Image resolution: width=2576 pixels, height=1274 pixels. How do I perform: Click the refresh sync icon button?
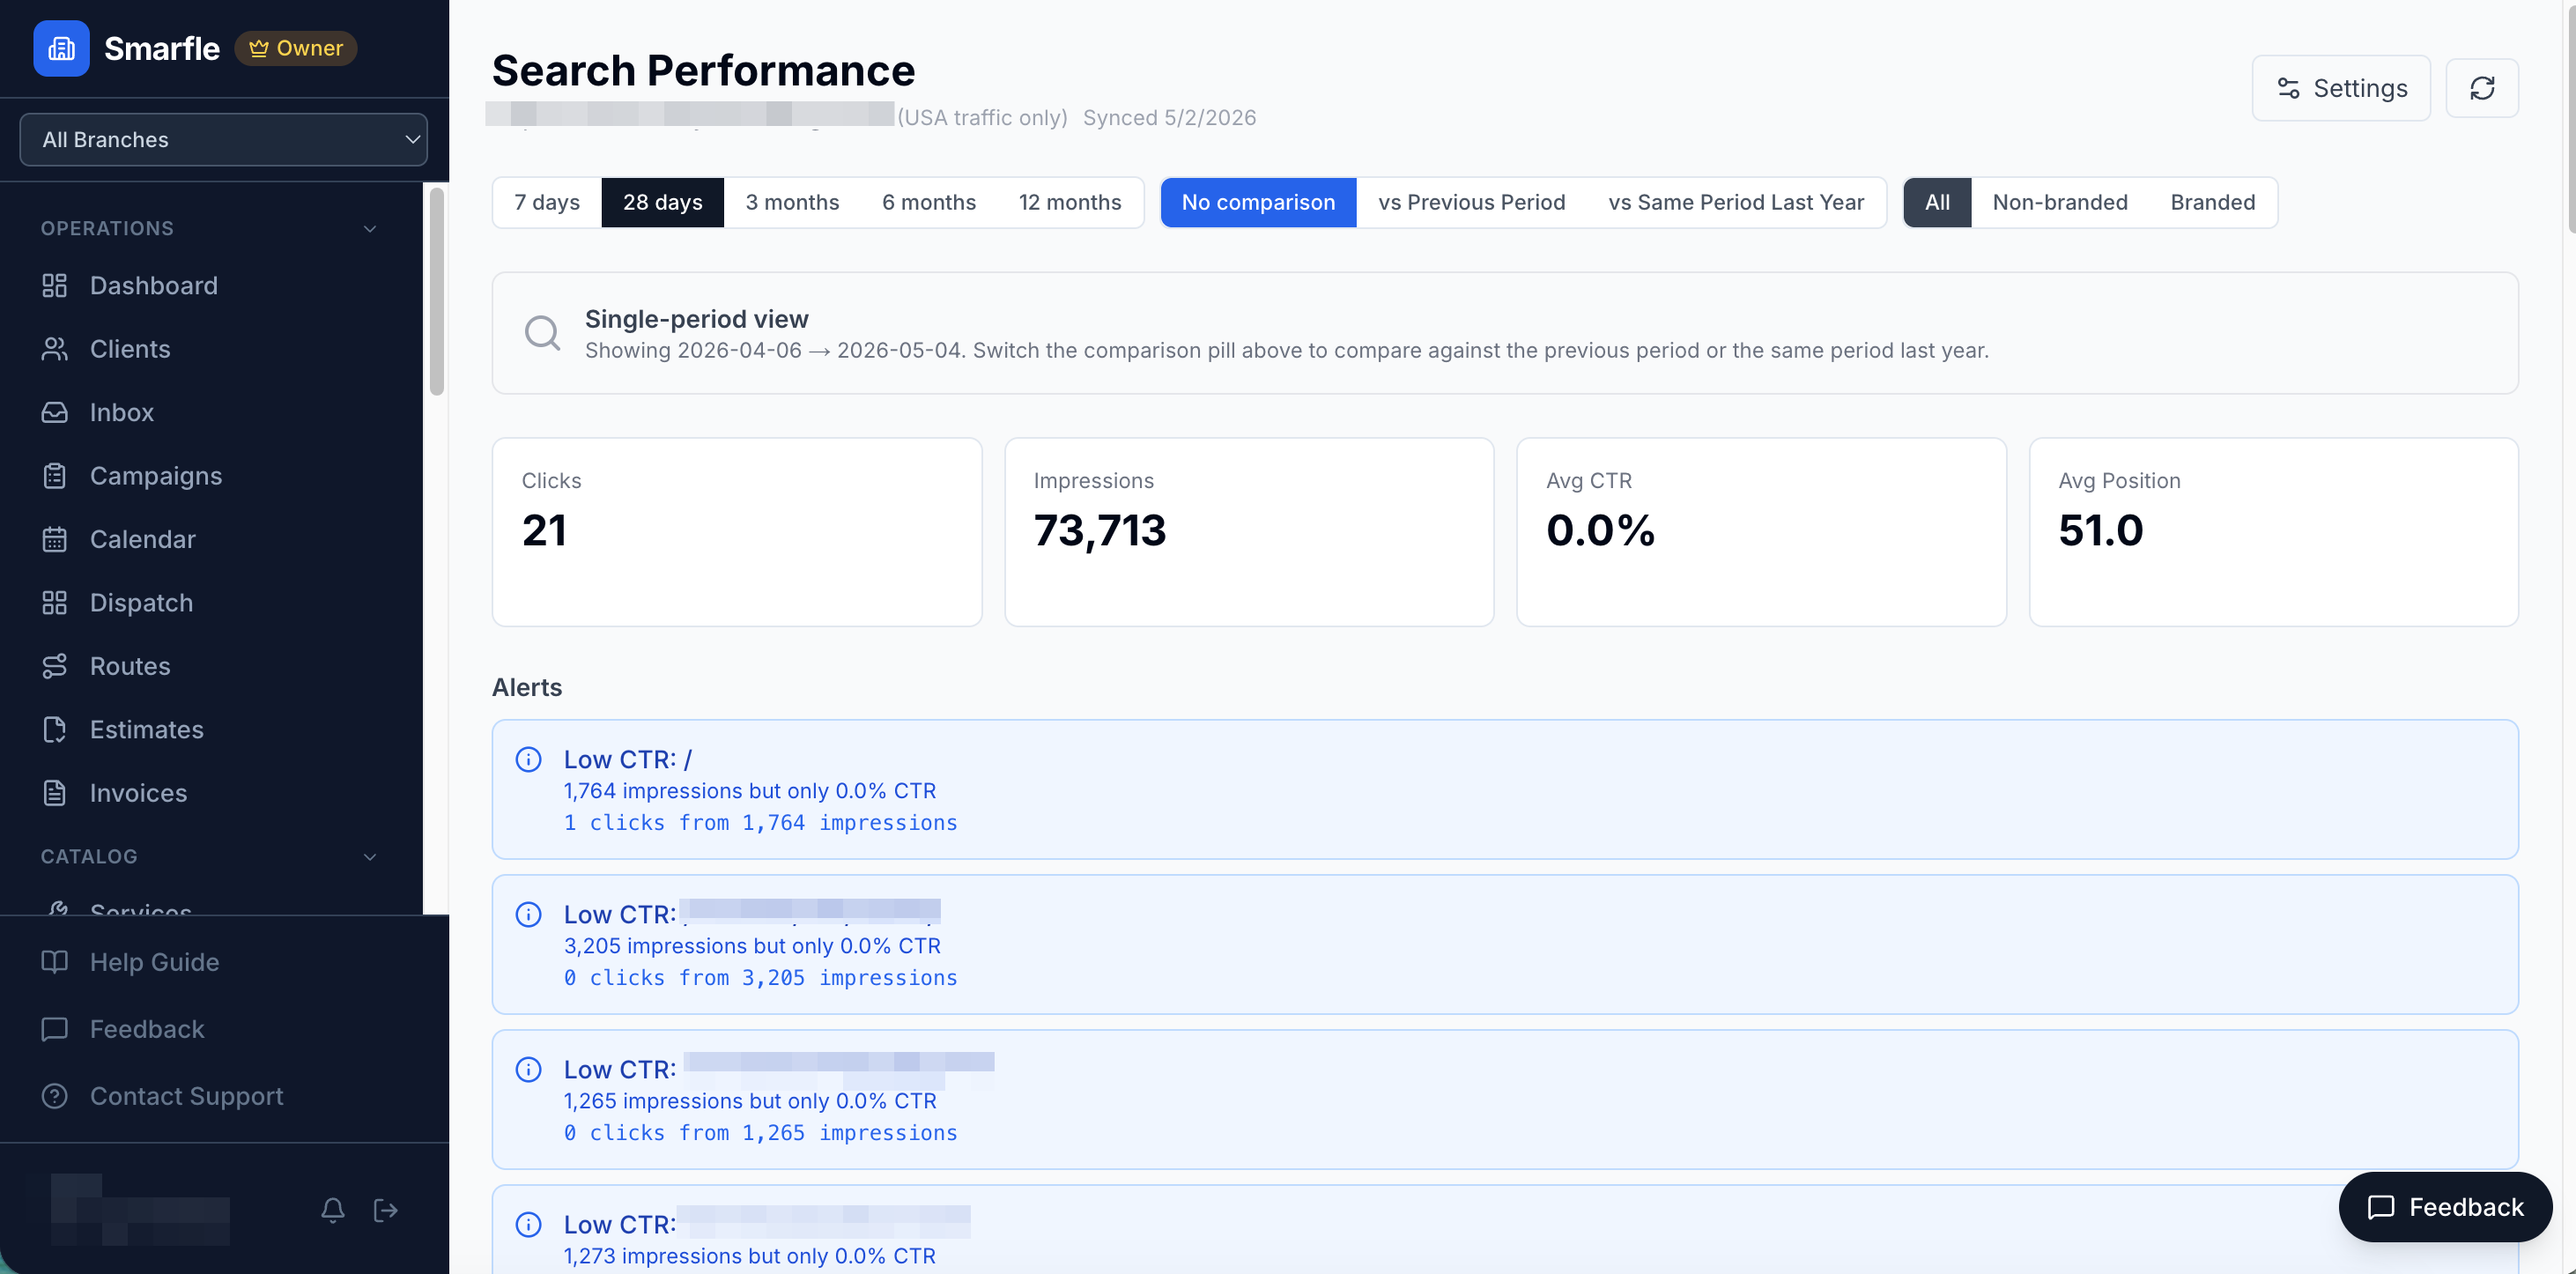click(2482, 88)
